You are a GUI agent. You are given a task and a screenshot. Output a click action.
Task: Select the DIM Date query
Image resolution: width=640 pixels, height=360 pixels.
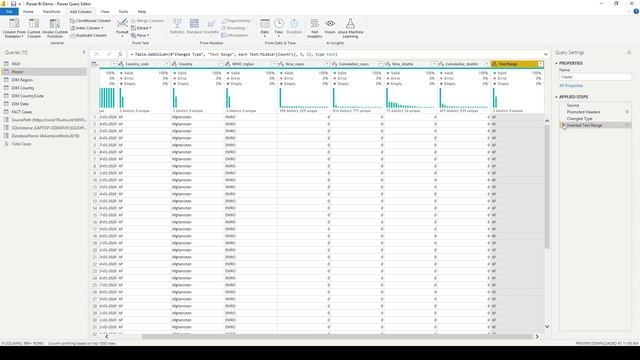click(x=44, y=104)
